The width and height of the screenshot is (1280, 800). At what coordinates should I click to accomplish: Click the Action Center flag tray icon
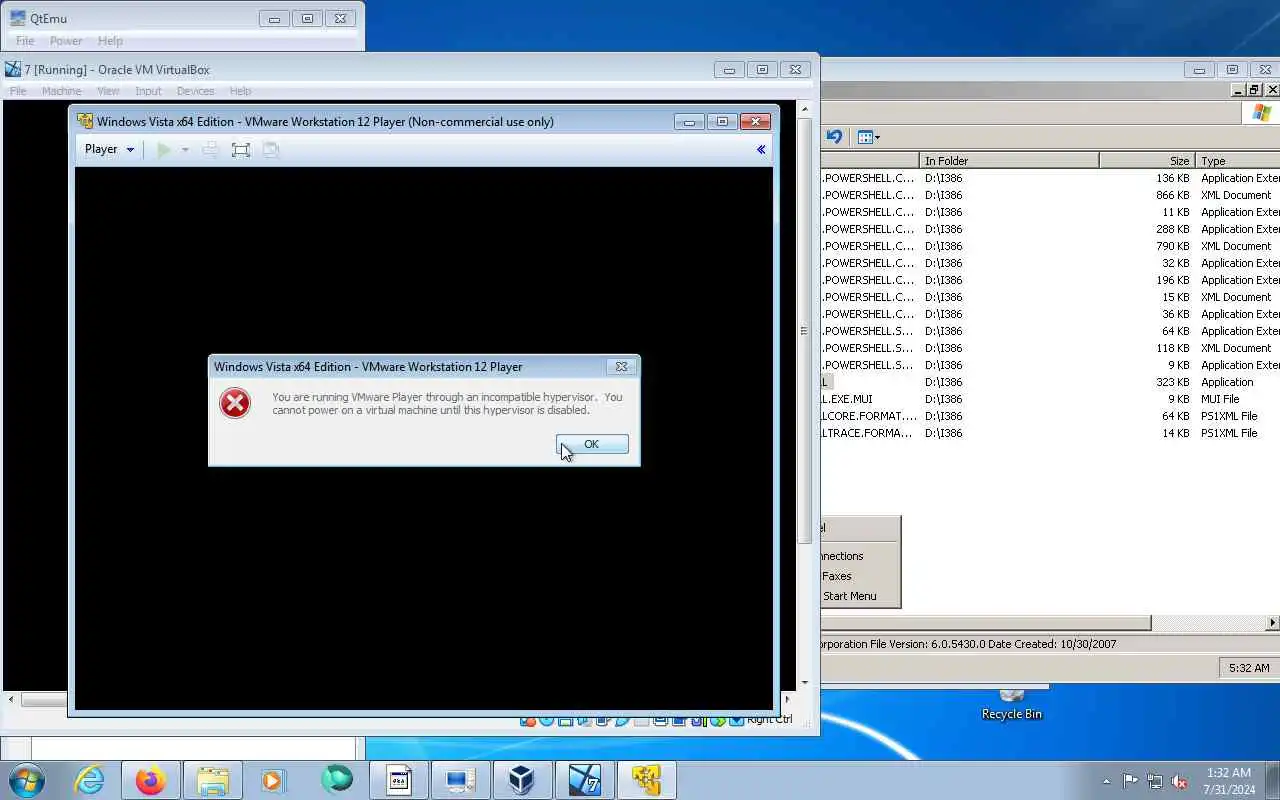(x=1130, y=781)
